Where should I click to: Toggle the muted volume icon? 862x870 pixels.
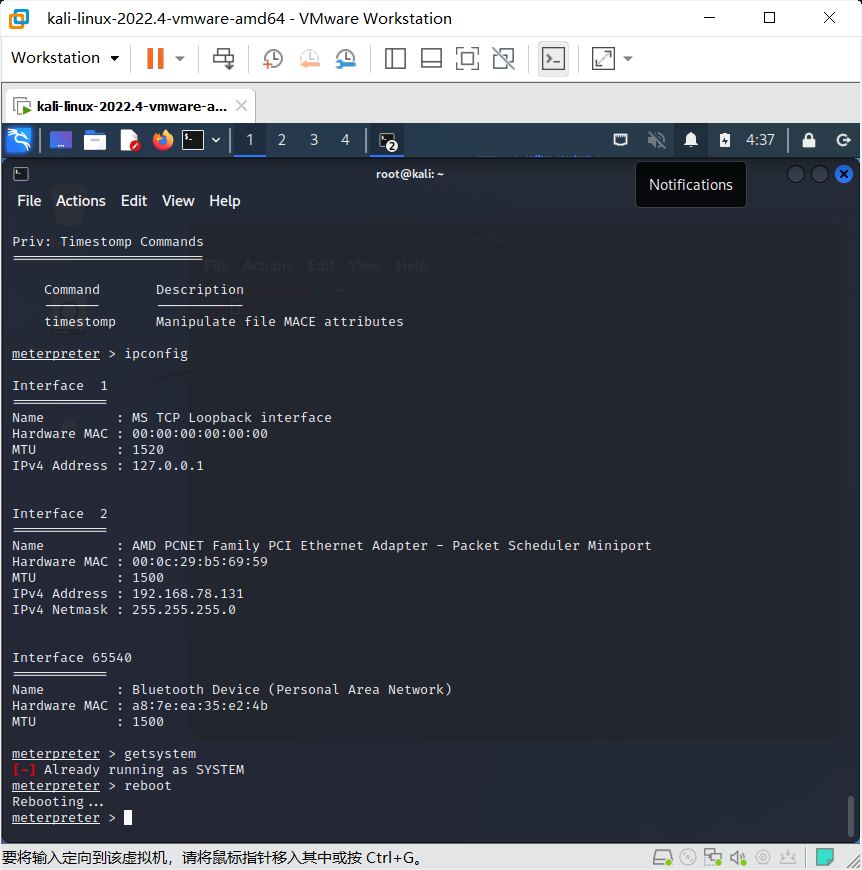click(x=656, y=140)
